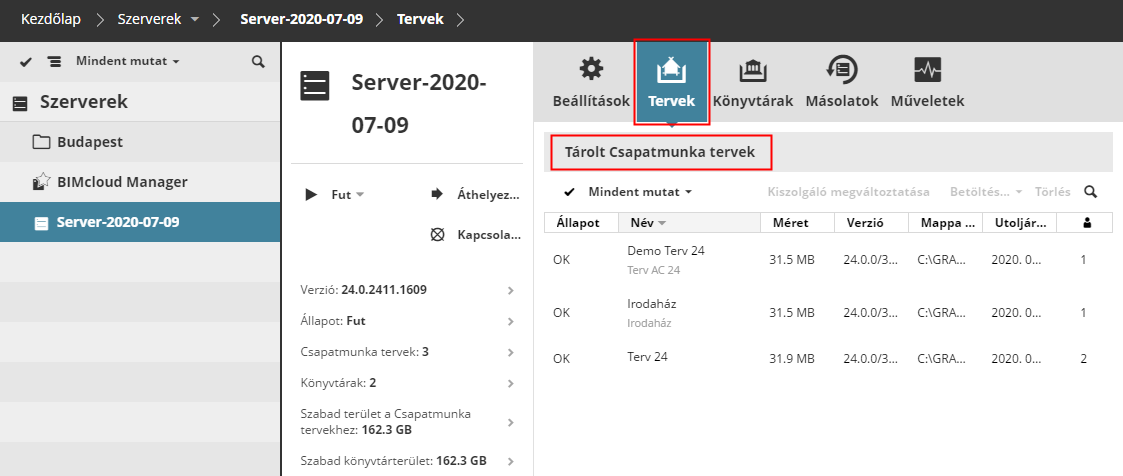The width and height of the screenshot is (1123, 476).
Task: Click the Törlés button
Action: (x=1053, y=192)
